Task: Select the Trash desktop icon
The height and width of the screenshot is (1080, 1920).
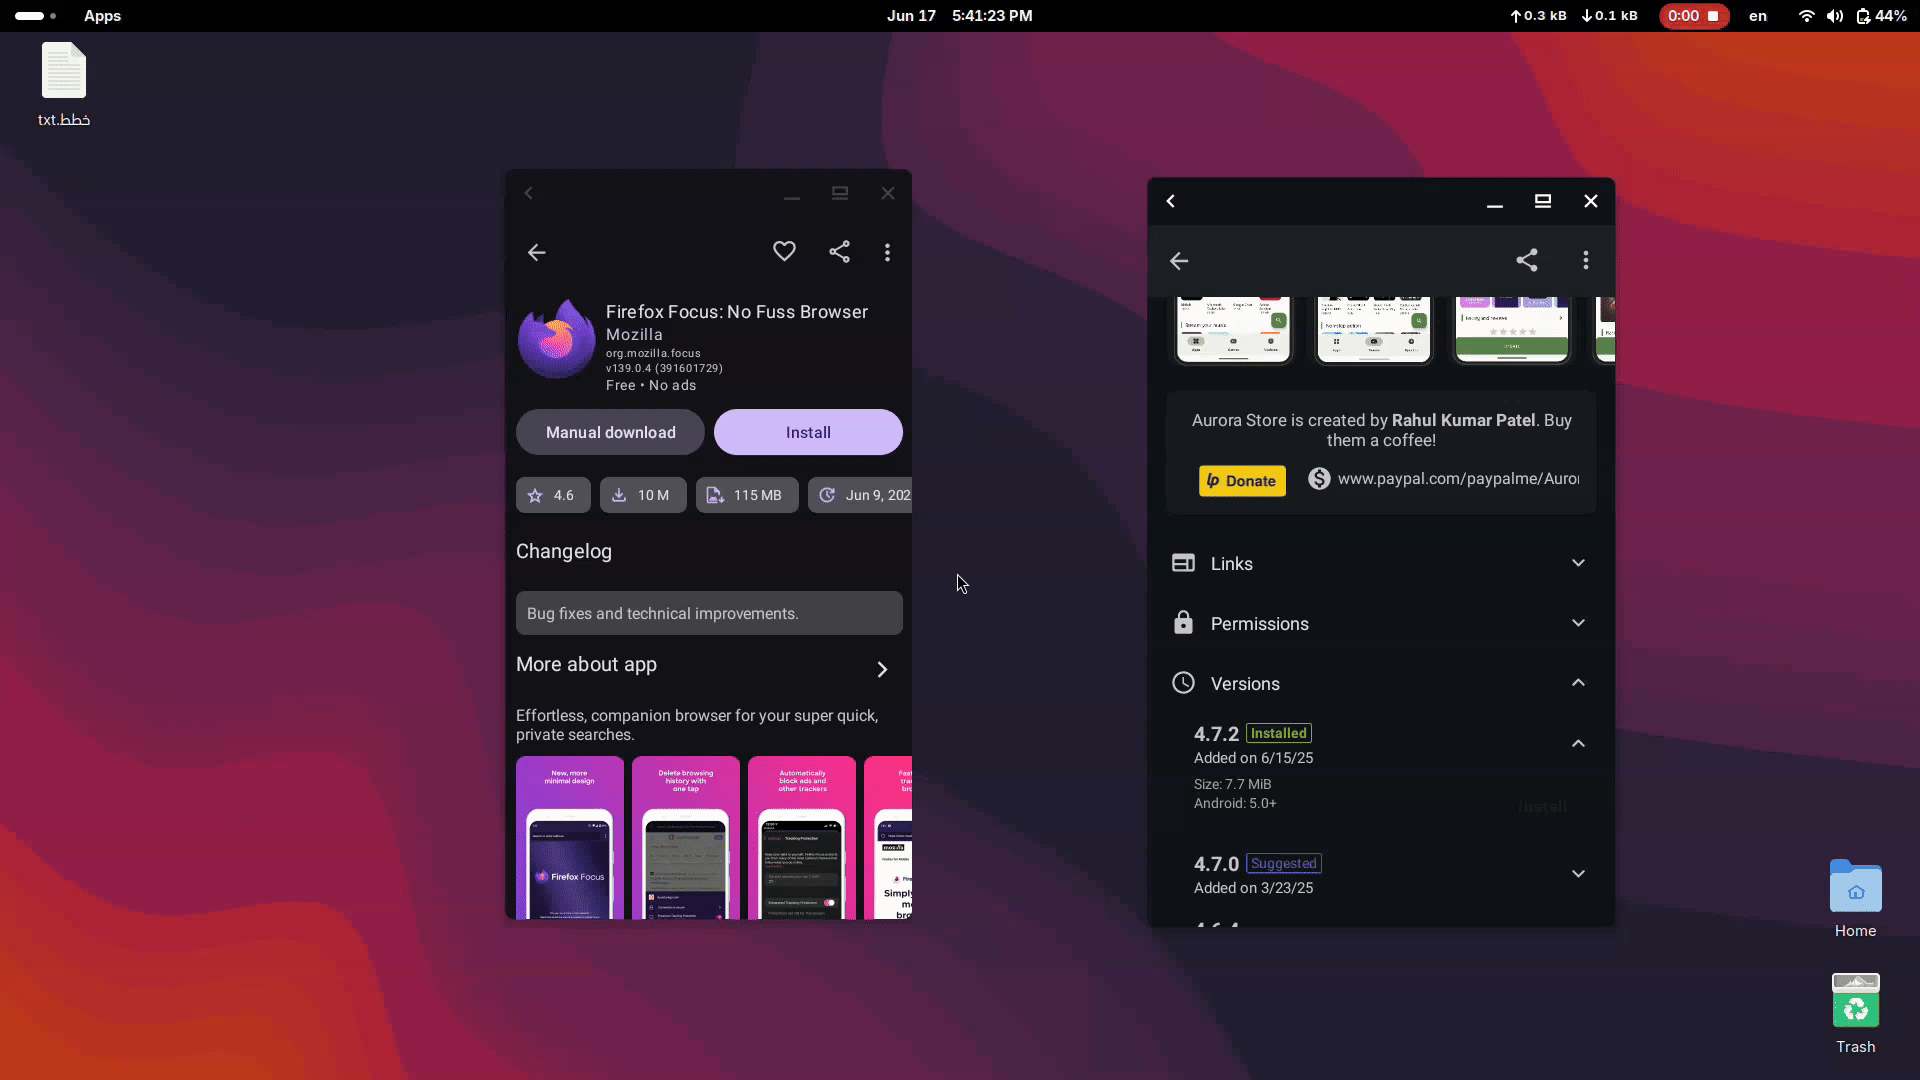Action: 1855,1014
